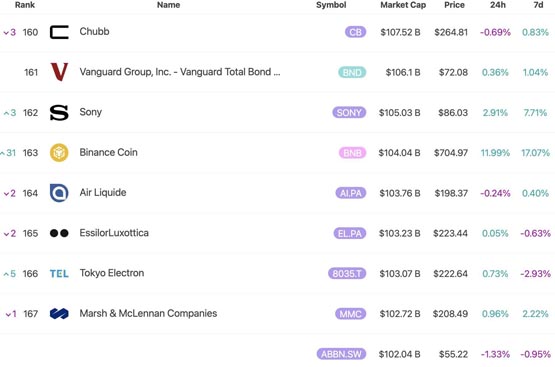Sort by the 24h column header
The image size is (555, 367).
coord(498,5)
